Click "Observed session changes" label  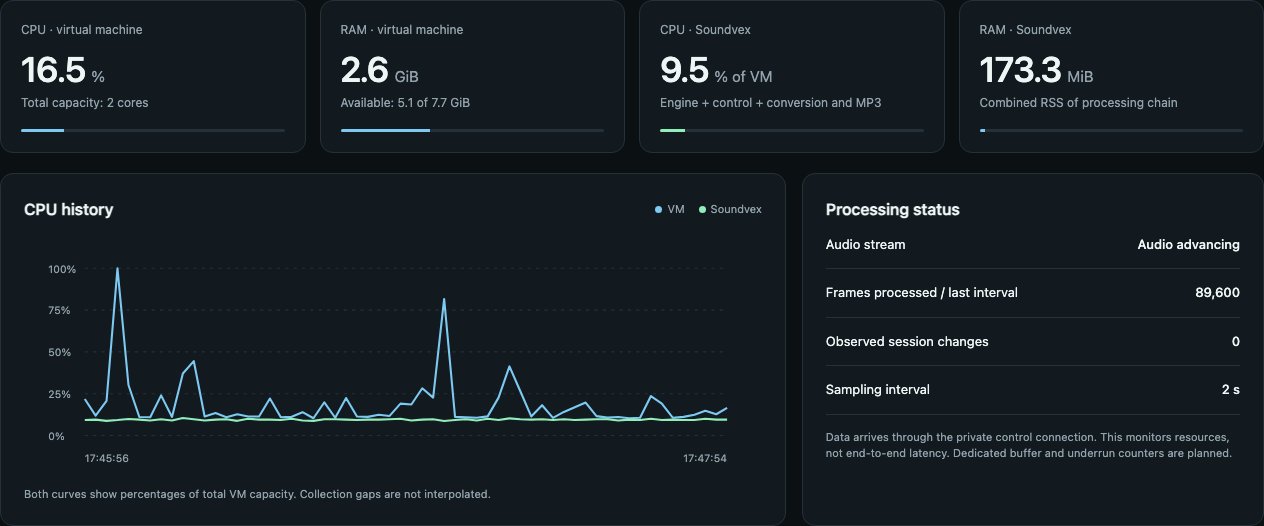[907, 341]
